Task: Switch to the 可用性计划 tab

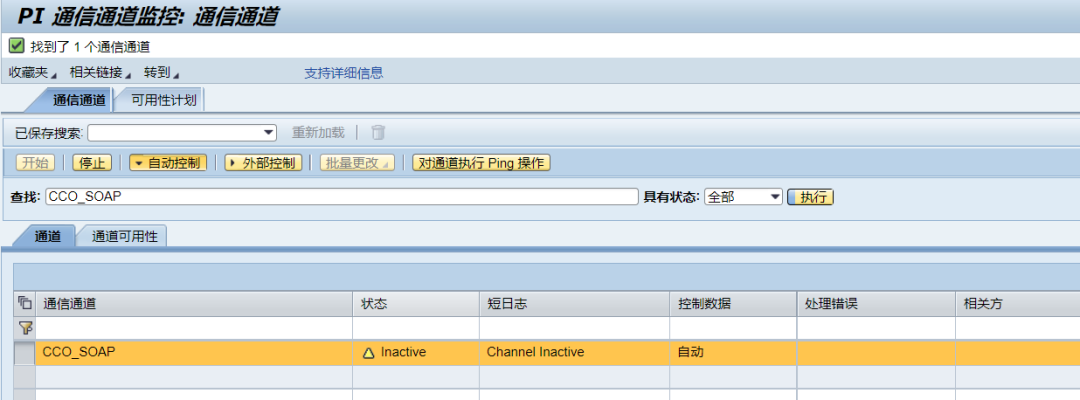Action: point(164,101)
